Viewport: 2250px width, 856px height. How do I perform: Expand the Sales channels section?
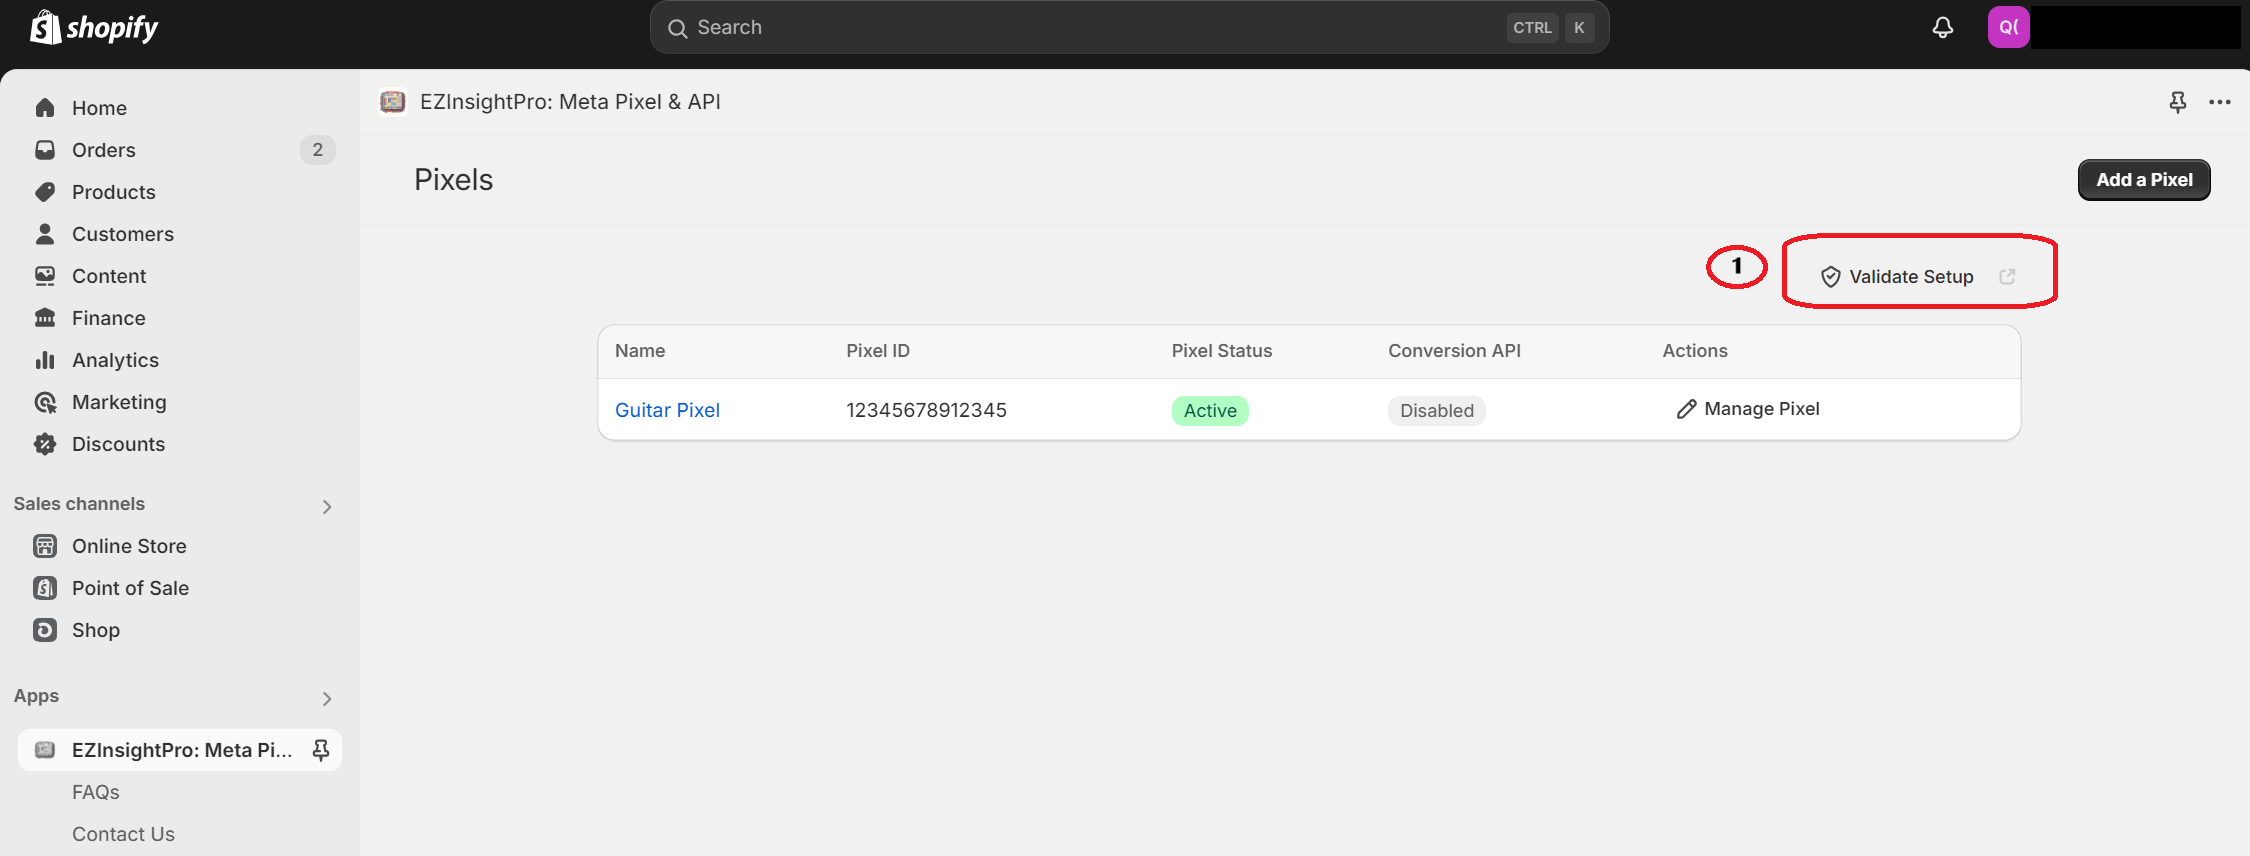pyautogui.click(x=327, y=506)
